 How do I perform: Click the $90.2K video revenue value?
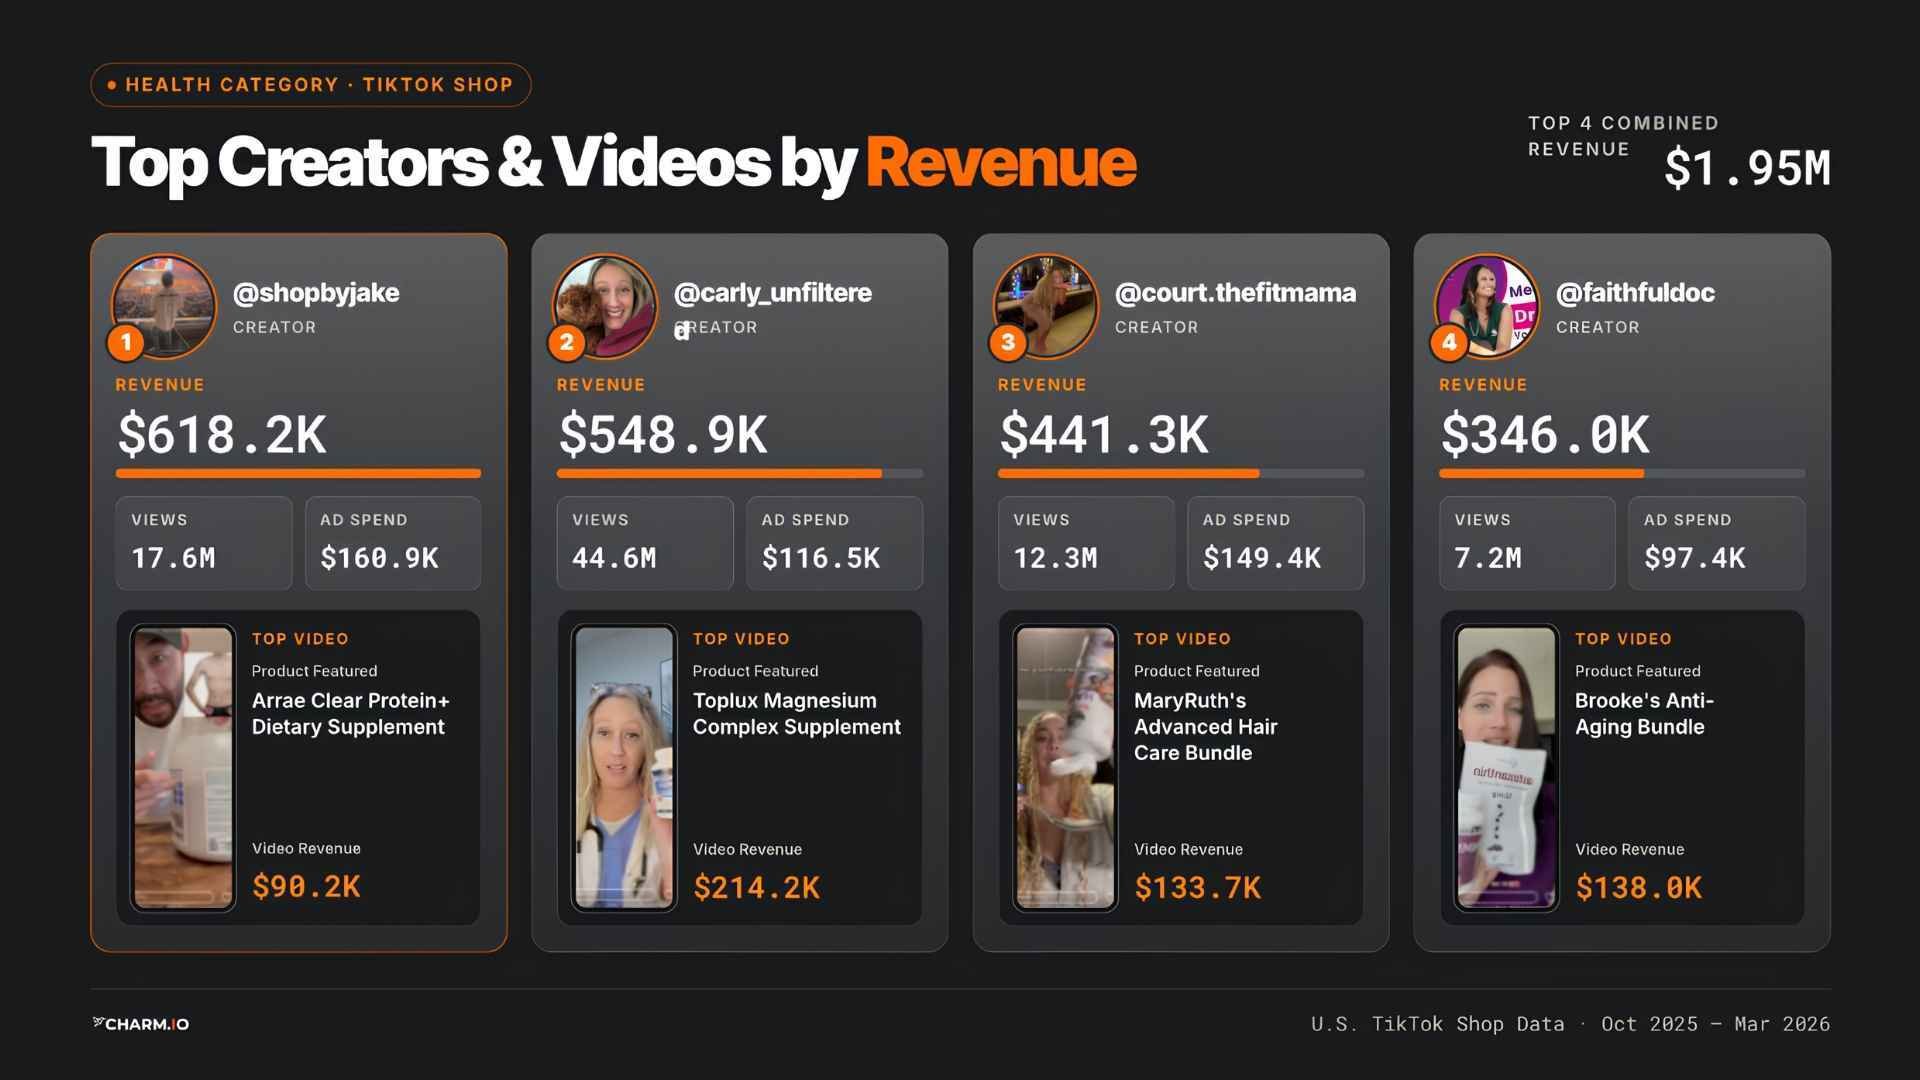(306, 887)
